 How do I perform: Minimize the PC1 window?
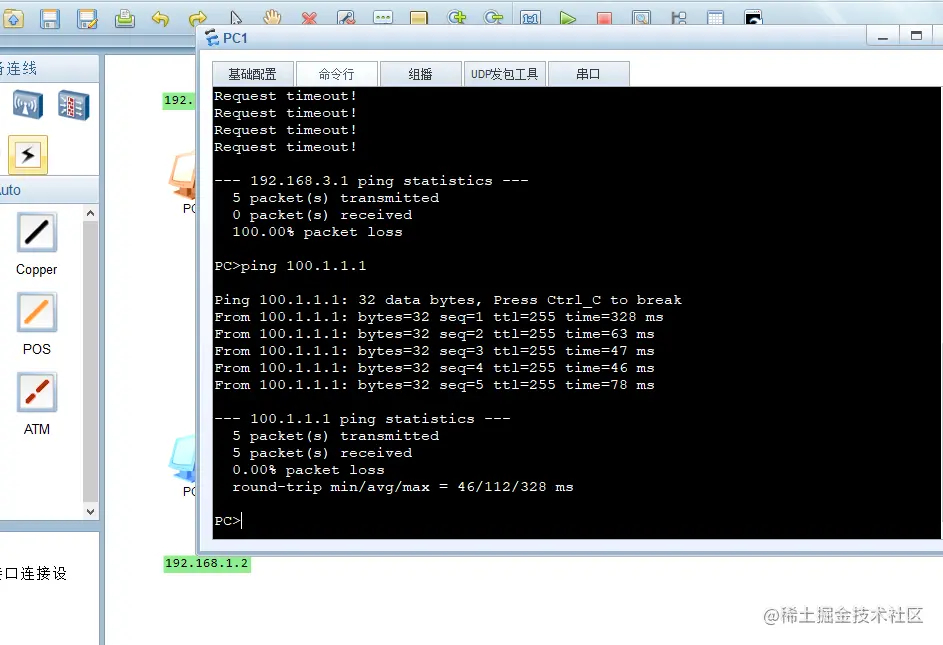883,36
